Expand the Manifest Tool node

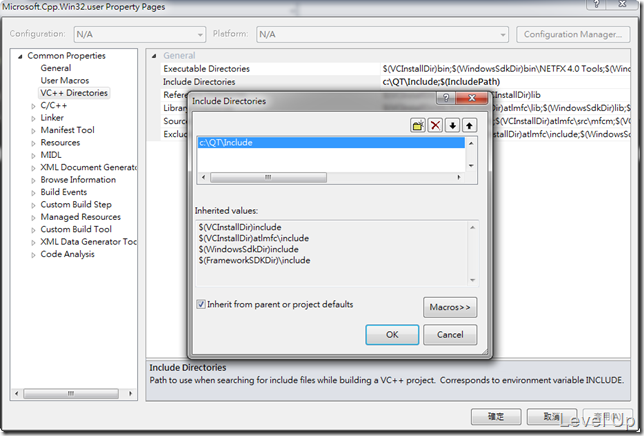click(x=33, y=131)
